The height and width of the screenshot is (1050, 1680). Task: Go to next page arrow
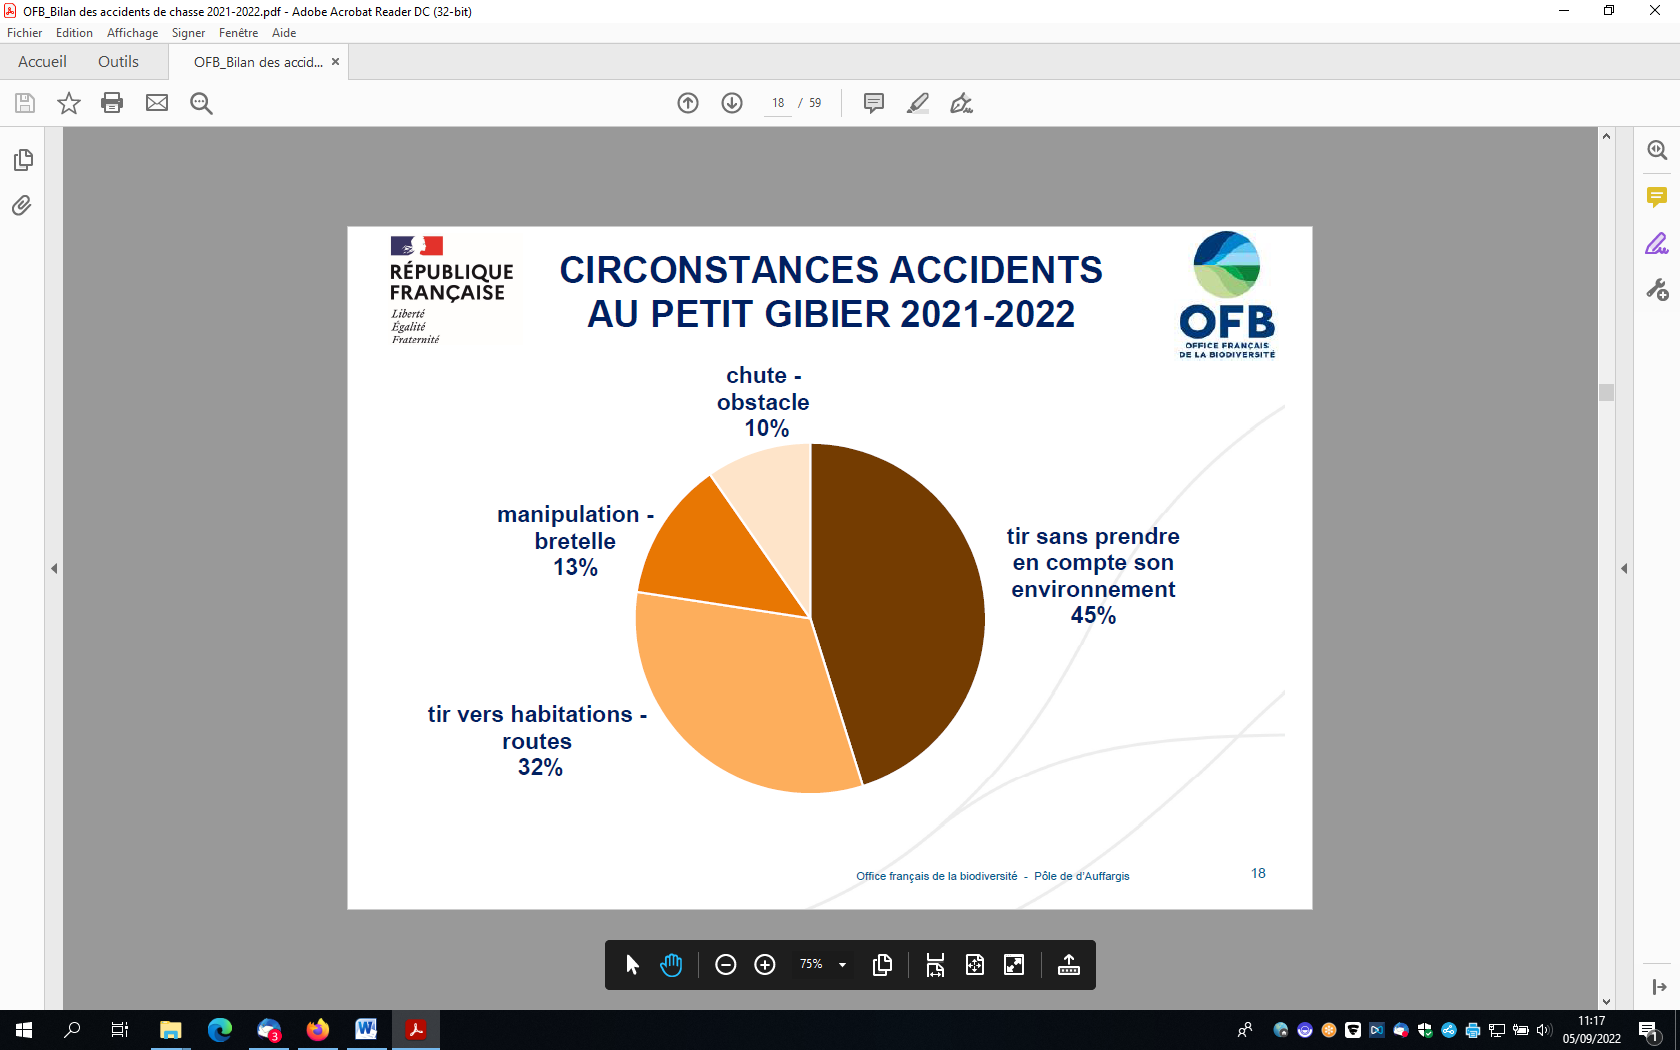click(x=732, y=103)
